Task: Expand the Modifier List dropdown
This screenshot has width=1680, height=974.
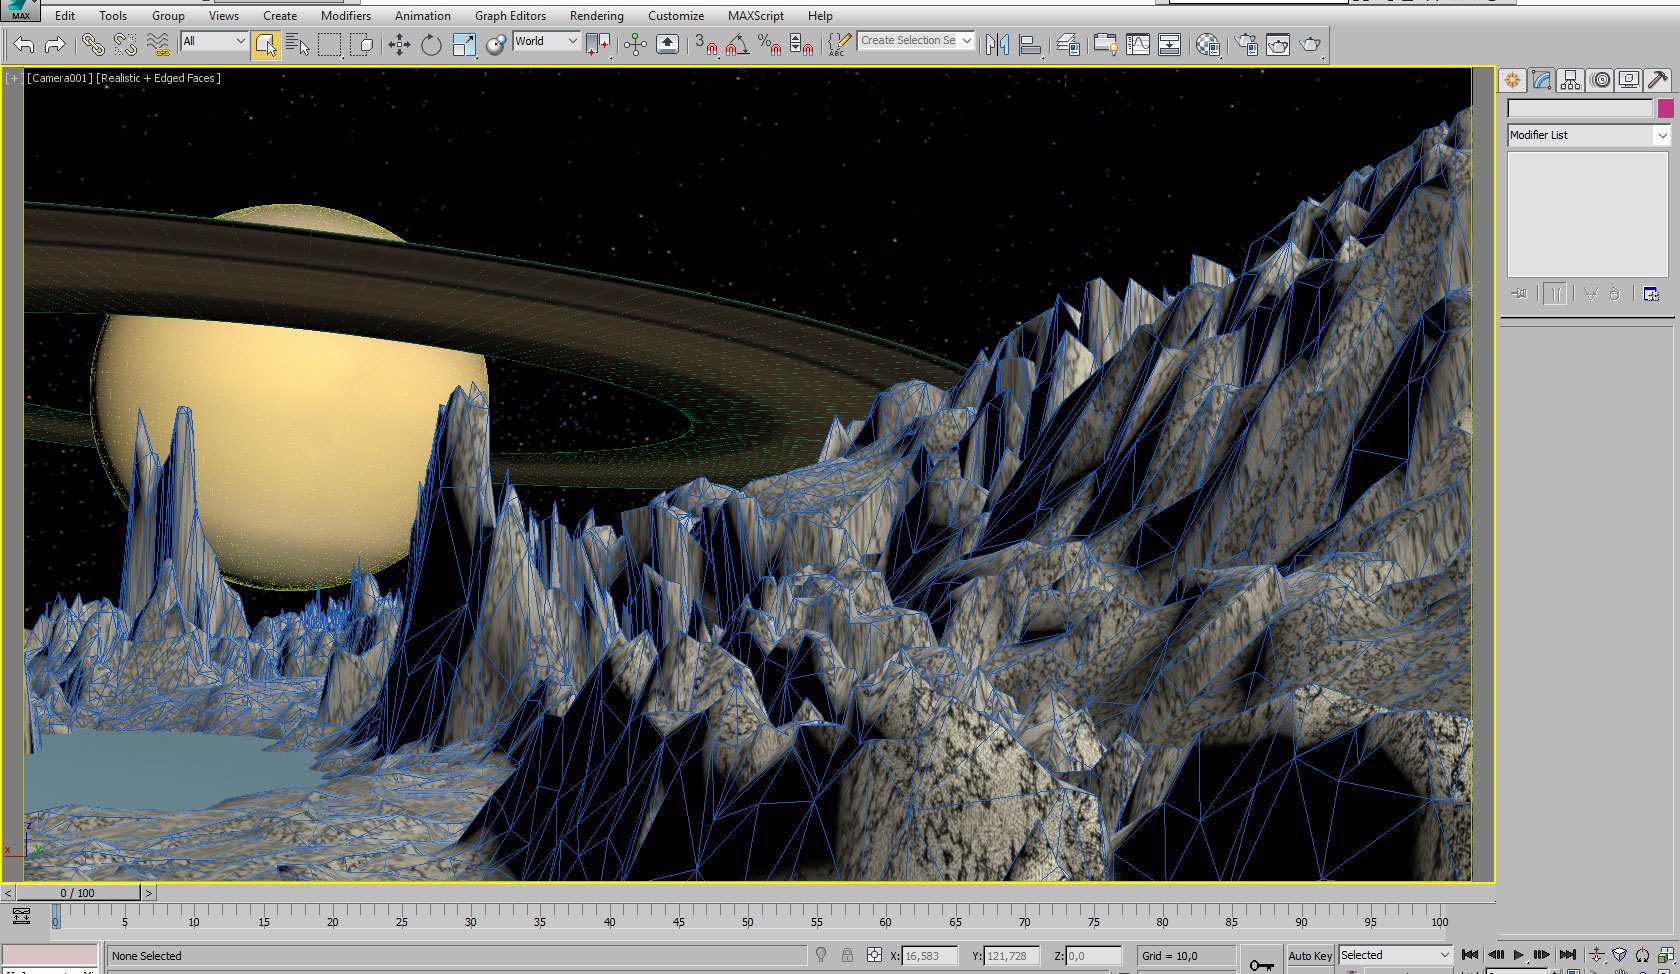Action: [1588, 135]
